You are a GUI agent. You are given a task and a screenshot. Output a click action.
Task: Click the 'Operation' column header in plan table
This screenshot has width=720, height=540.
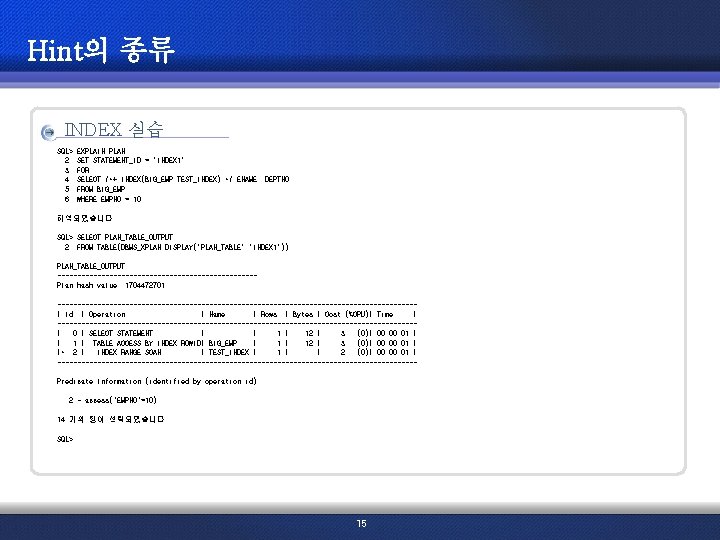[107, 315]
